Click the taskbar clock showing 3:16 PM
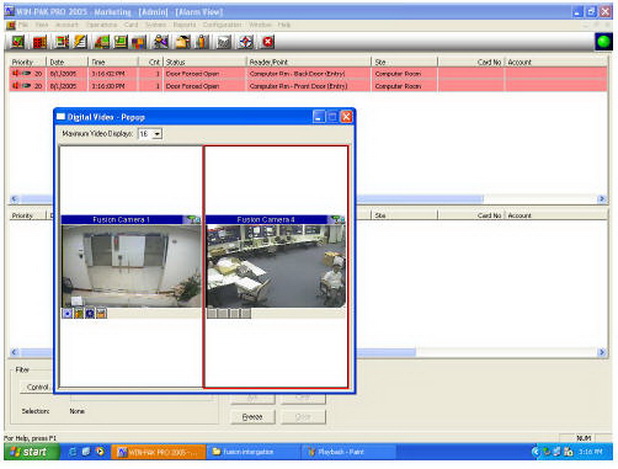The height and width of the screenshot is (469, 618). coord(591,452)
